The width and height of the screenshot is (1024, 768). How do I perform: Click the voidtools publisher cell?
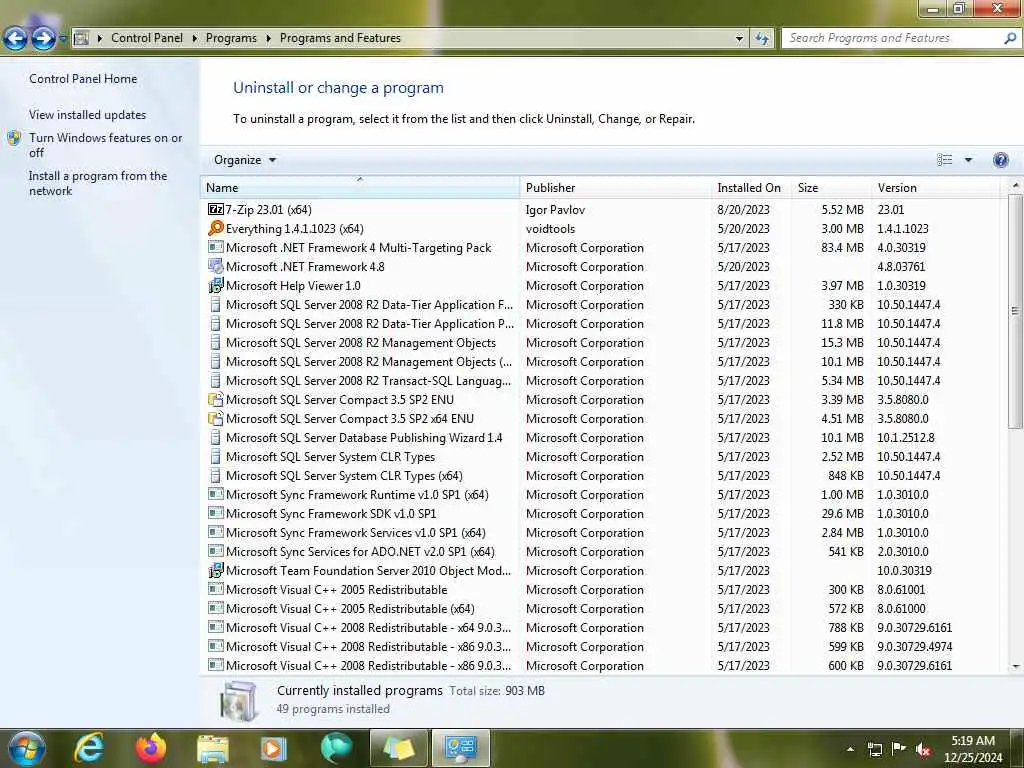551,229
